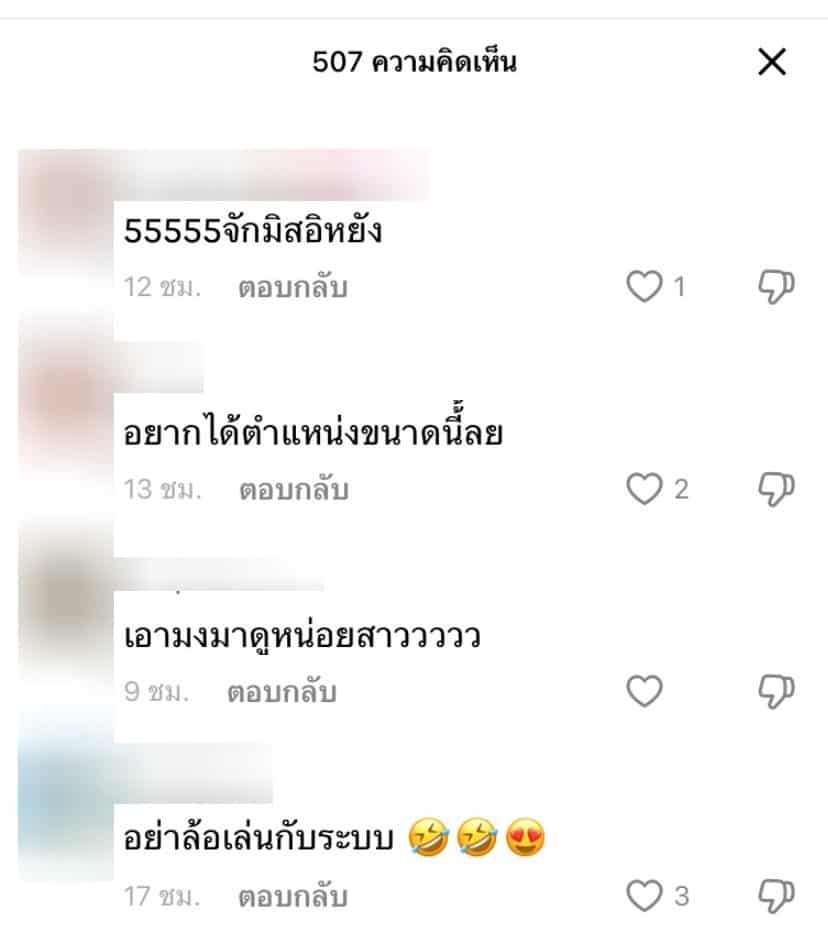Dislike the comment 'เอามงมาดูหน่อยสาววววว'
828x936 pixels.
[x=776, y=691]
